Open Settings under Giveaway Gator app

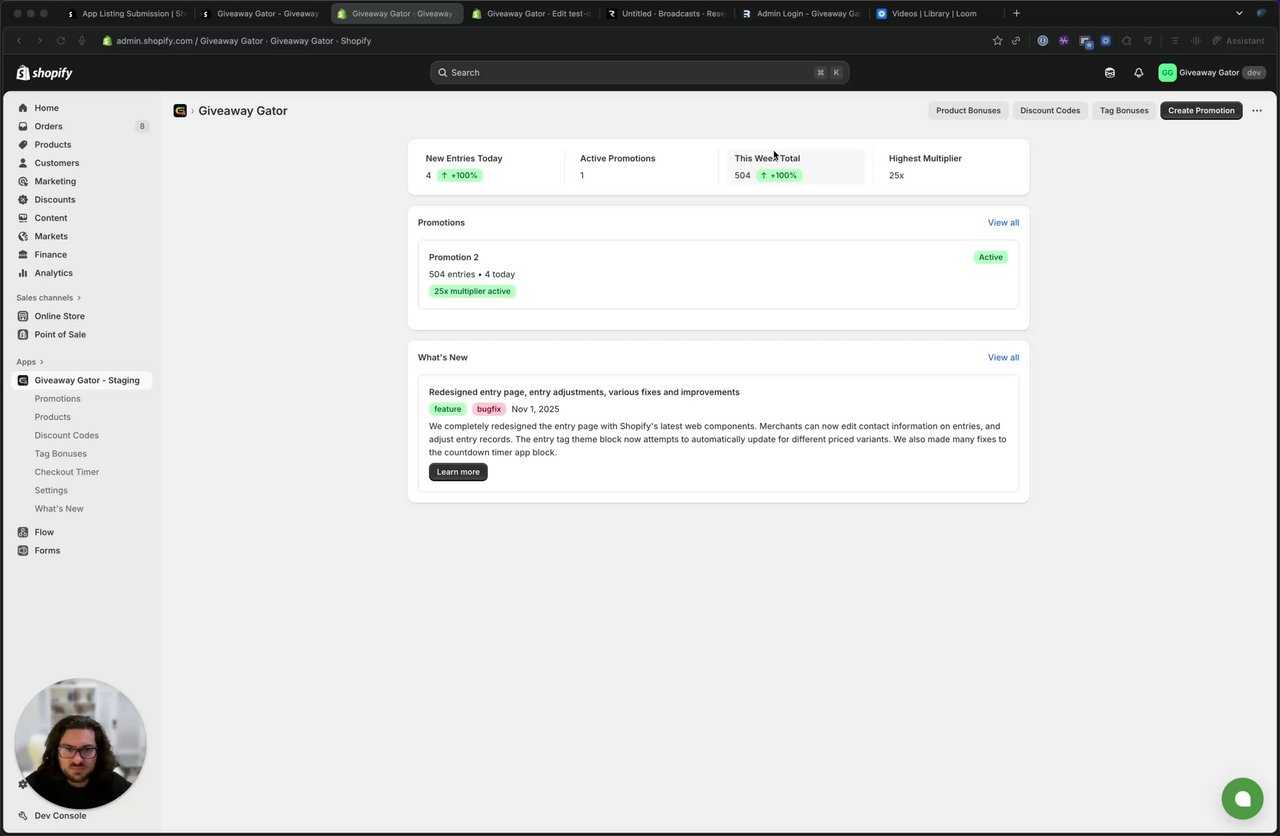(x=51, y=491)
